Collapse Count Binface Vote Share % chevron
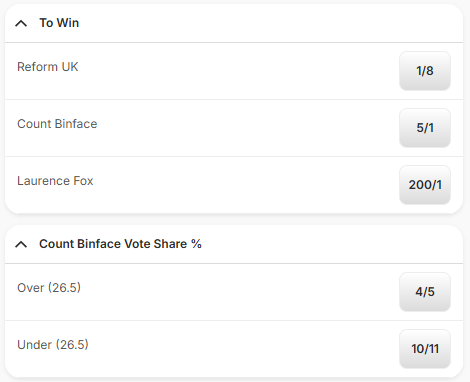This screenshot has height=382, width=470. tap(21, 244)
